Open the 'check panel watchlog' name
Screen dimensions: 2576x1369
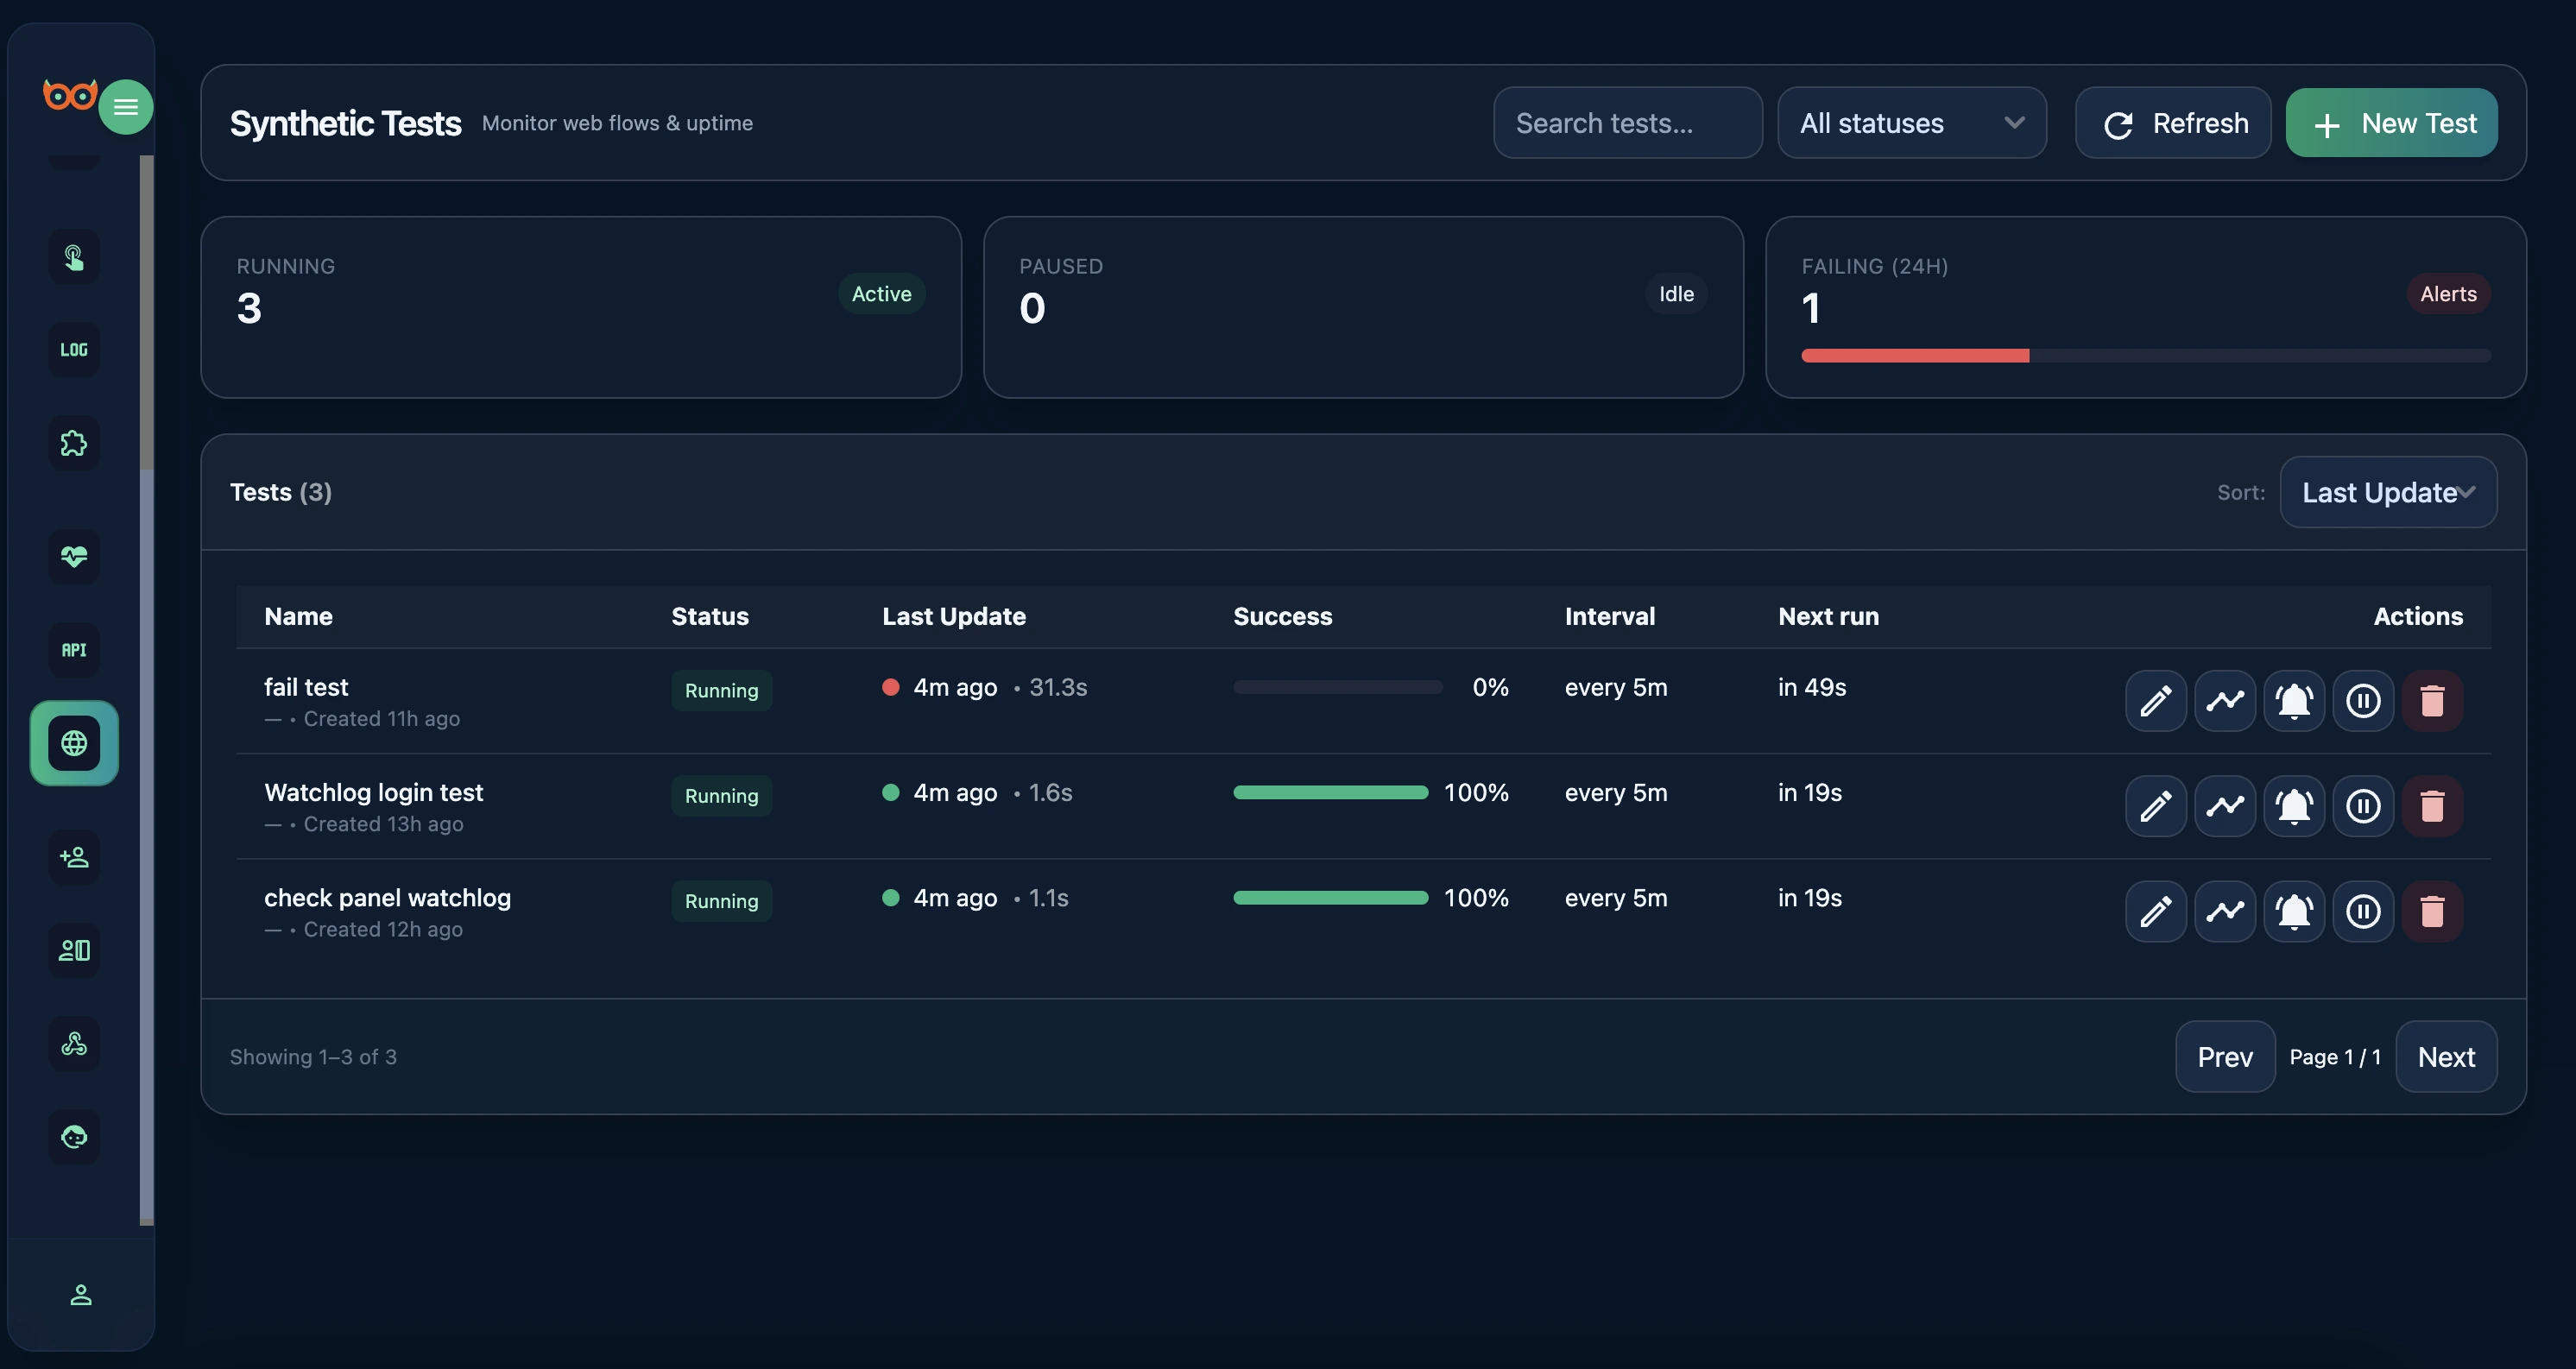click(x=388, y=898)
